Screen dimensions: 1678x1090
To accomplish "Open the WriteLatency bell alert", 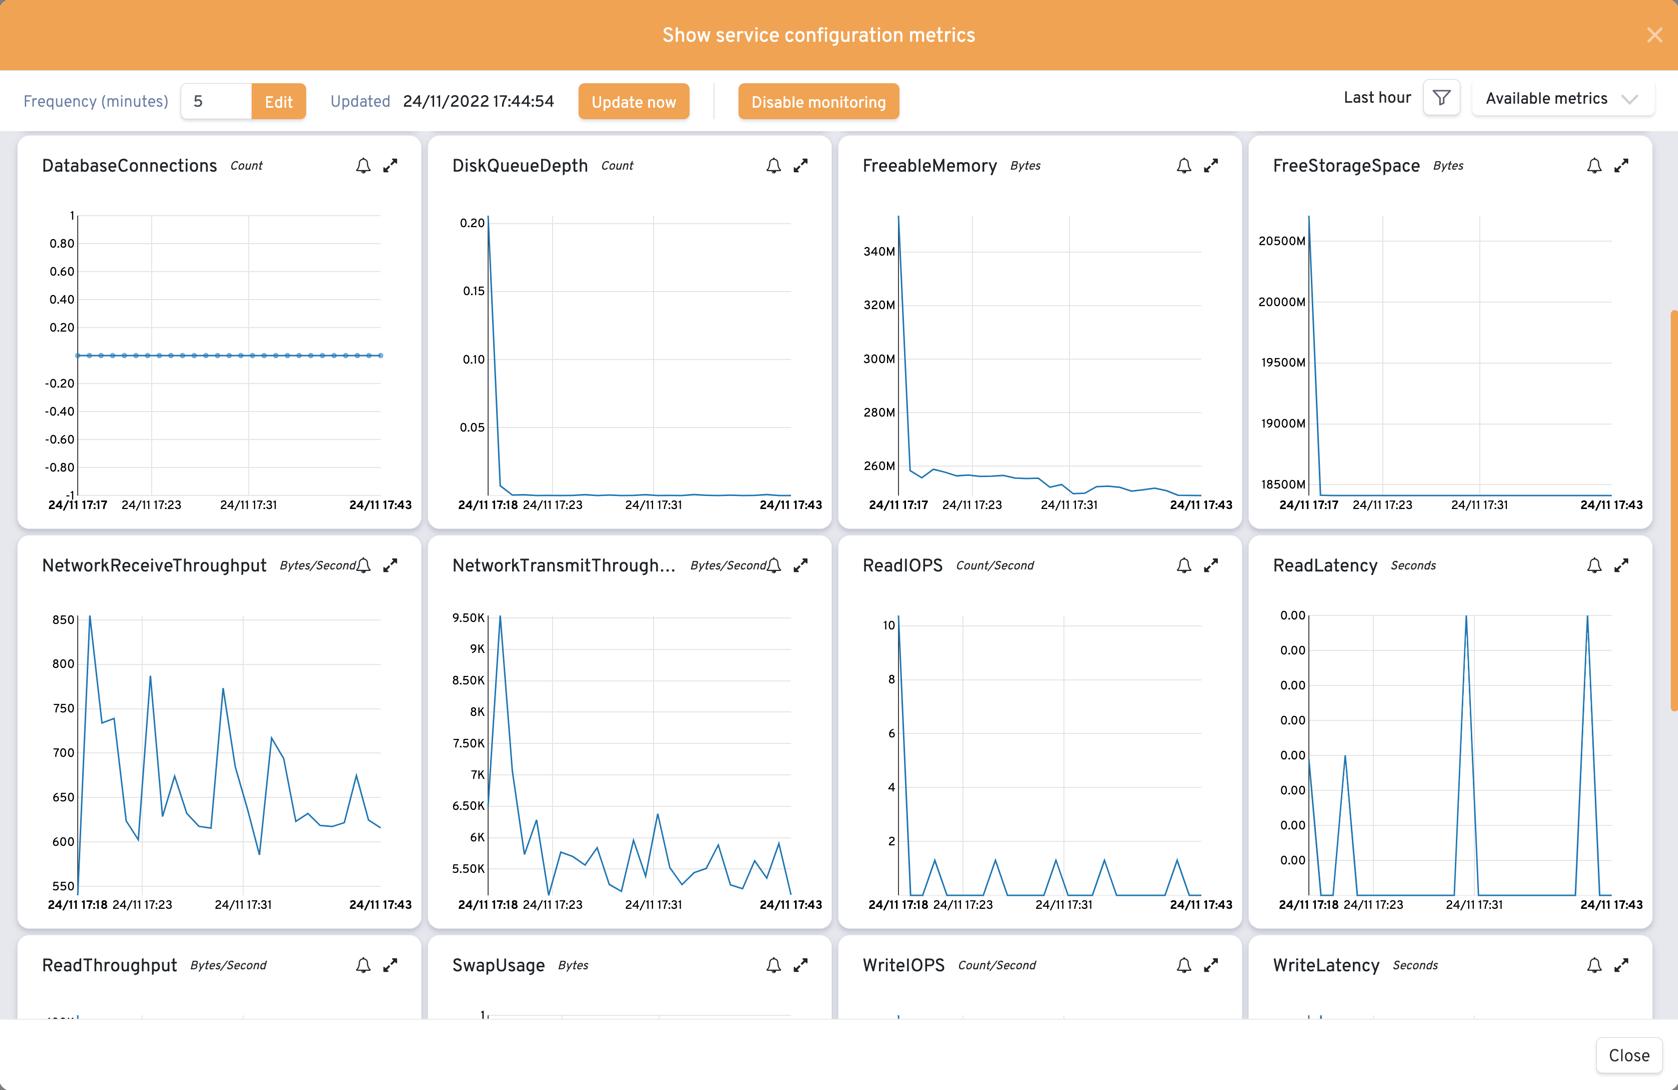I will pyautogui.click(x=1594, y=966).
